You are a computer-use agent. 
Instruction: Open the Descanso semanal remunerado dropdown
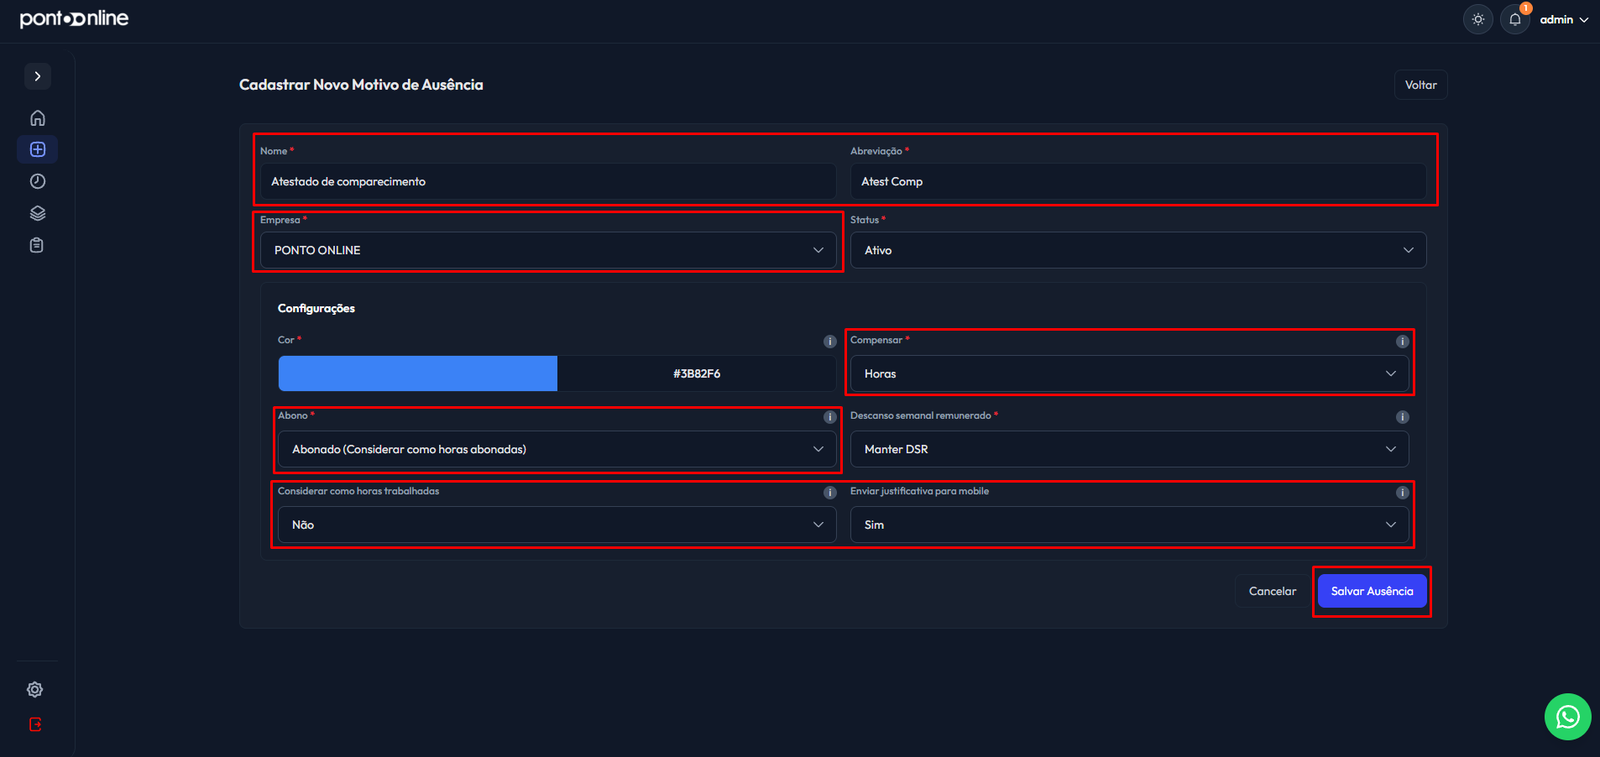[1129, 449]
